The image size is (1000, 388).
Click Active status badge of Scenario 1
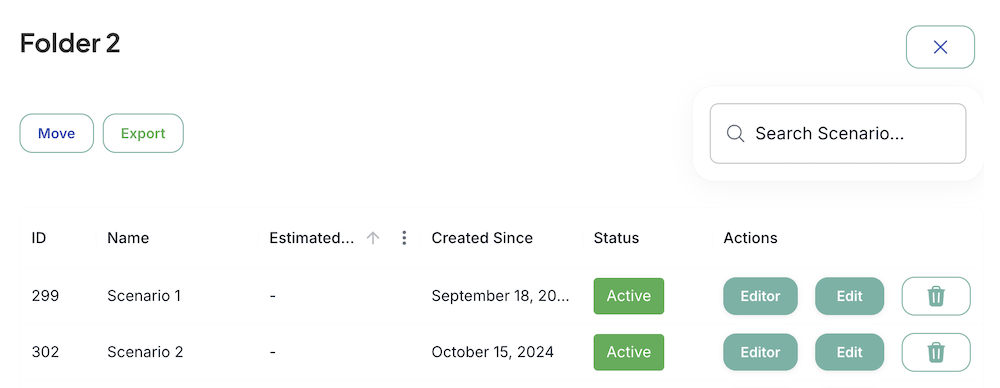tap(629, 296)
